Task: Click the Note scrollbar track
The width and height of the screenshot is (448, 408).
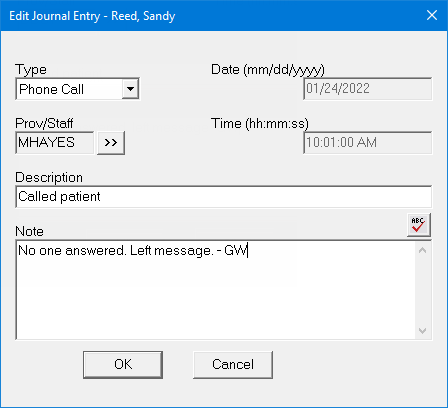Action: [x=423, y=290]
